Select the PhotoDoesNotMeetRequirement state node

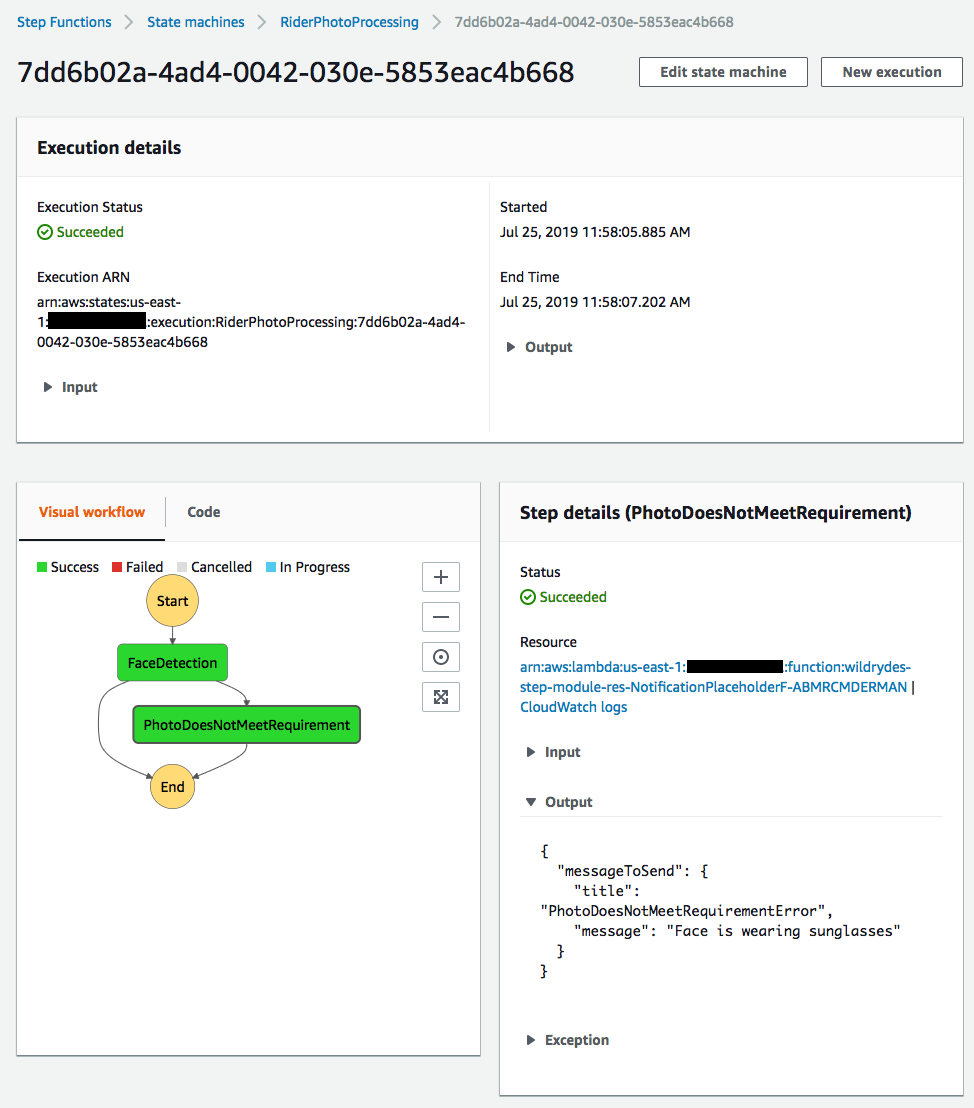[247, 724]
